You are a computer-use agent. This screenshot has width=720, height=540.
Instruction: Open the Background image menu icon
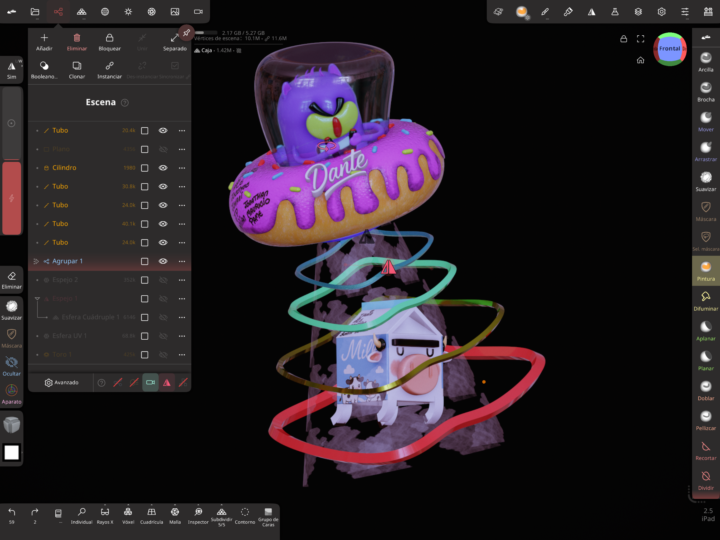175,11
